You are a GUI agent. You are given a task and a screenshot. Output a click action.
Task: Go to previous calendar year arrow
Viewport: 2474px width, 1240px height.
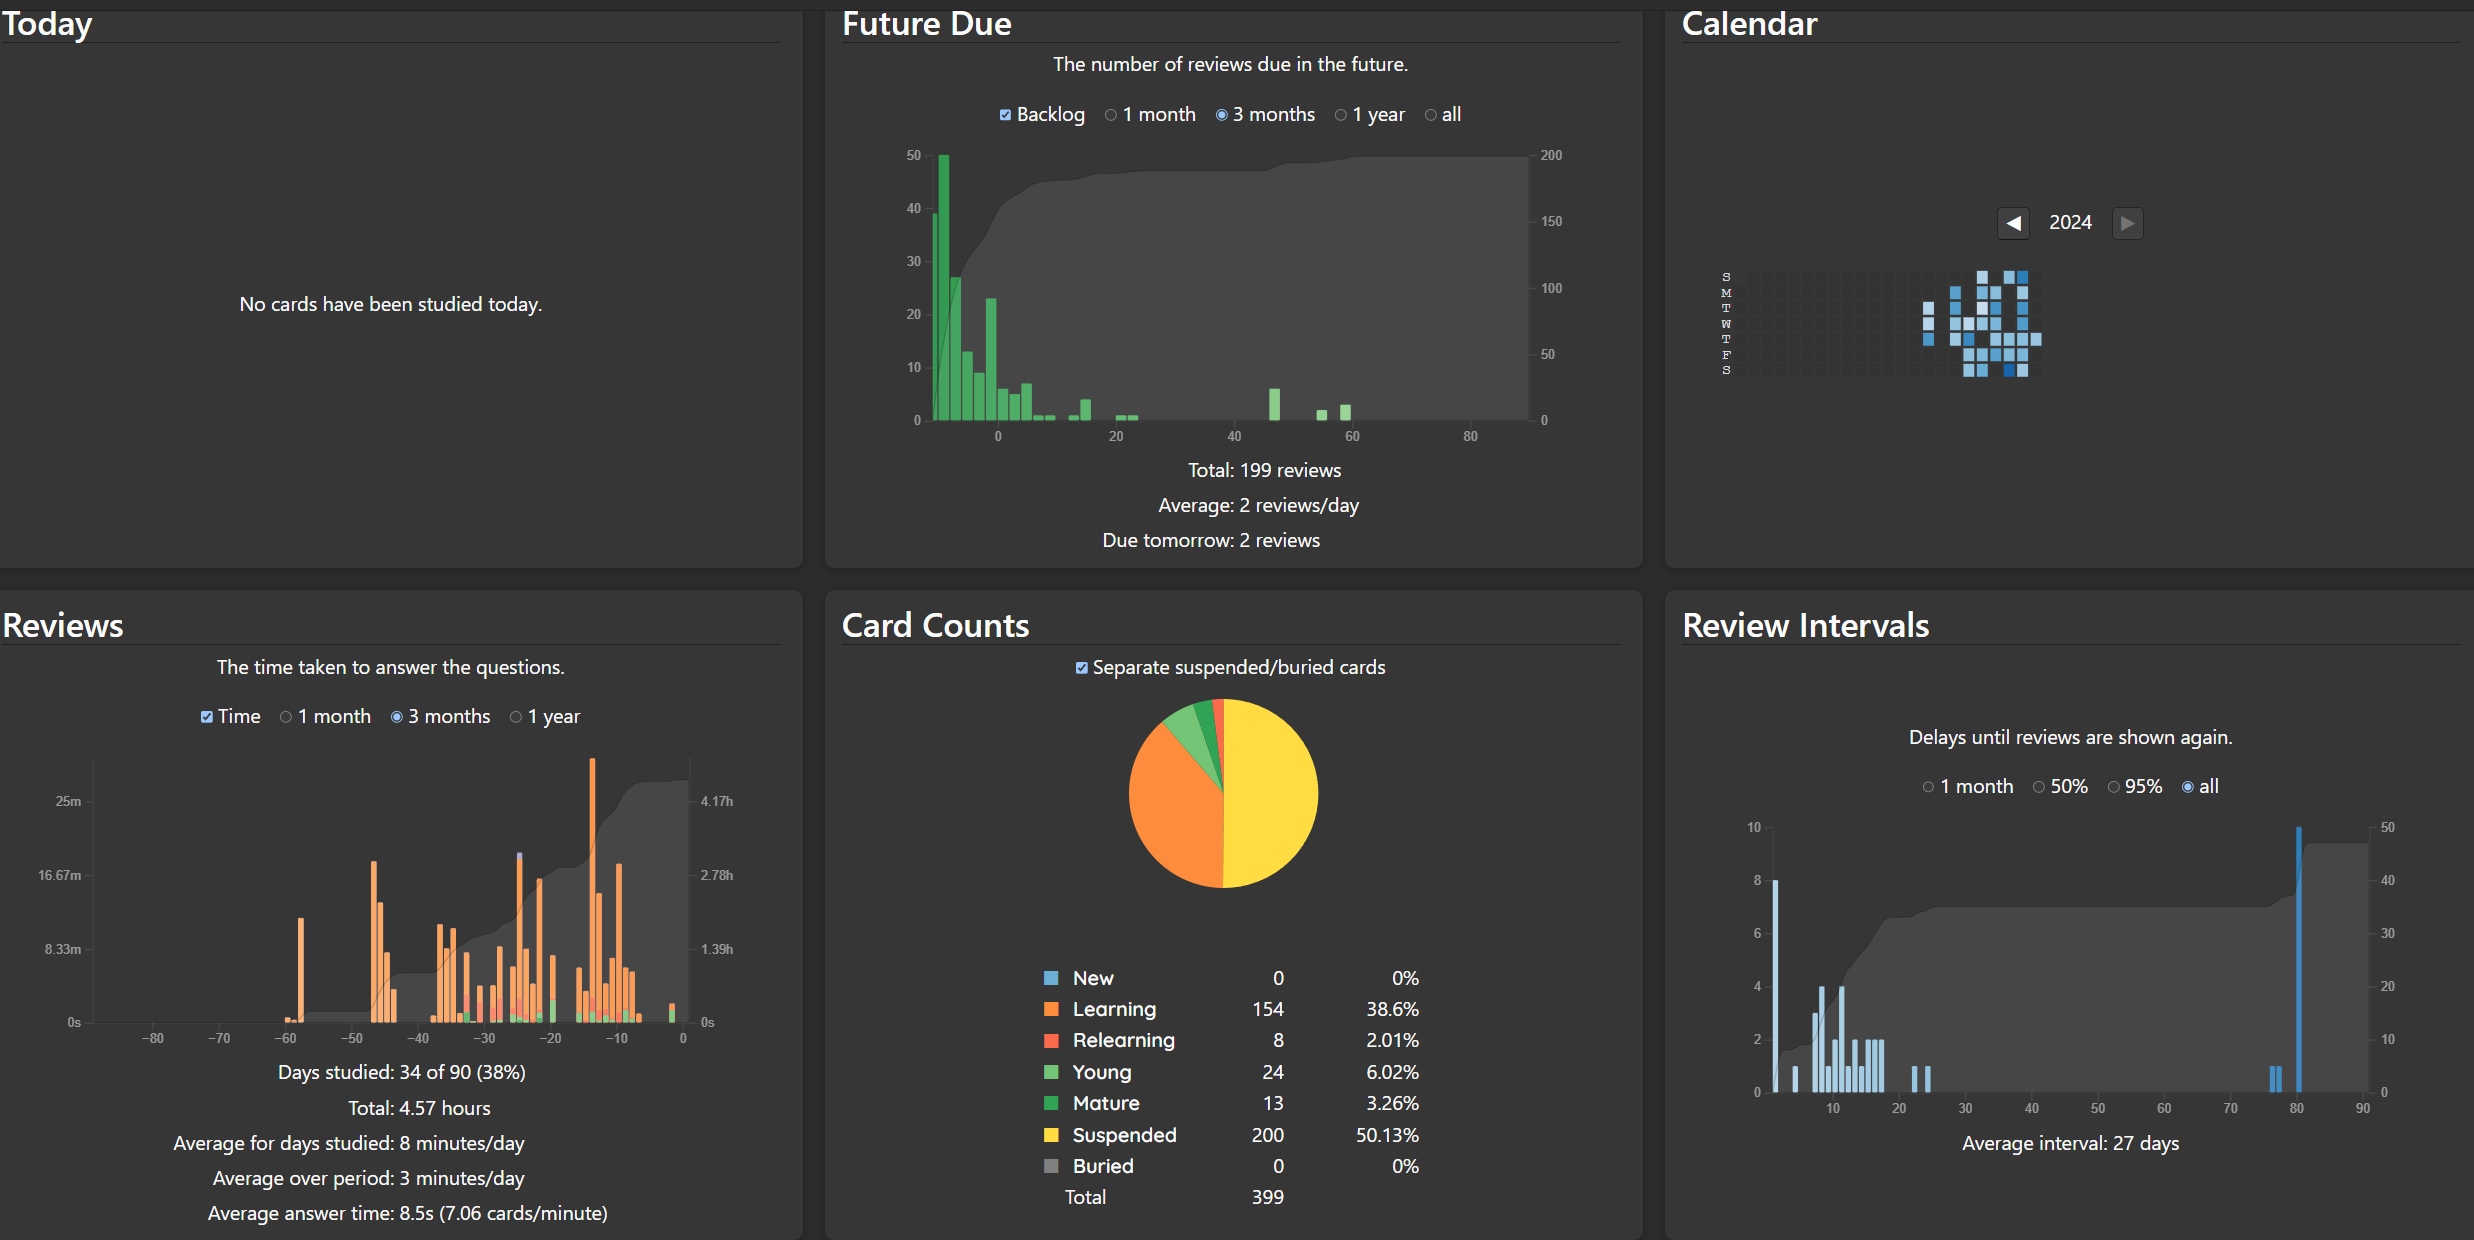2013,223
